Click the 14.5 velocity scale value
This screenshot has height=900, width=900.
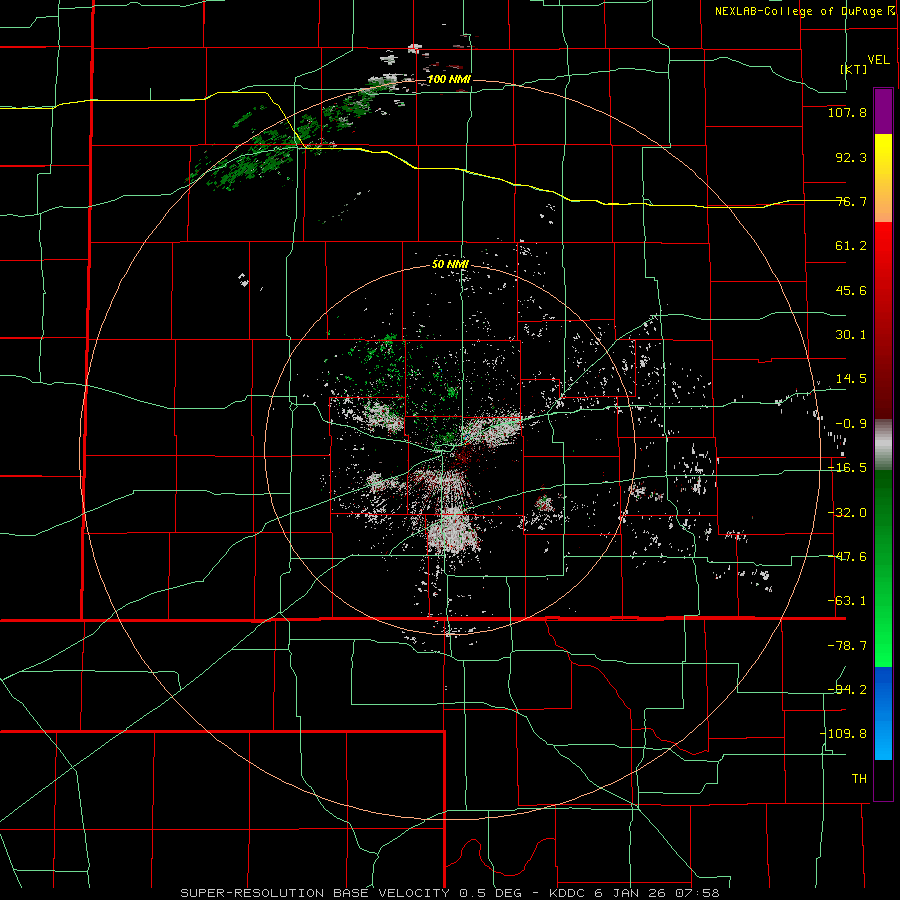click(851, 379)
